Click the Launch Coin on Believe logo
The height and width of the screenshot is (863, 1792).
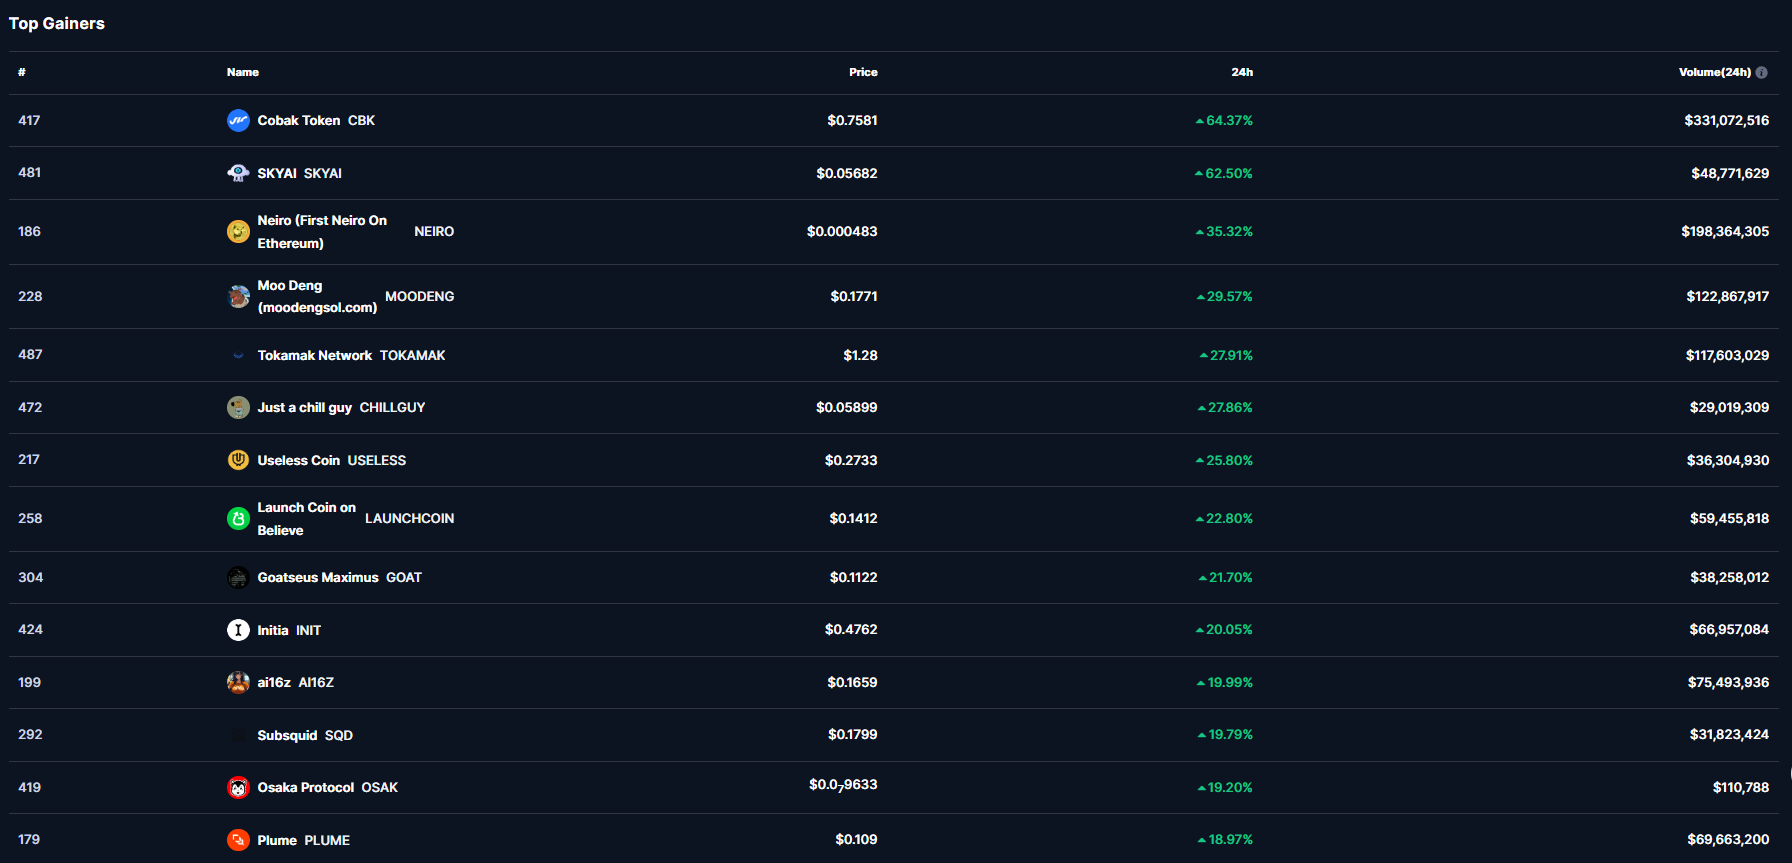coord(238,519)
